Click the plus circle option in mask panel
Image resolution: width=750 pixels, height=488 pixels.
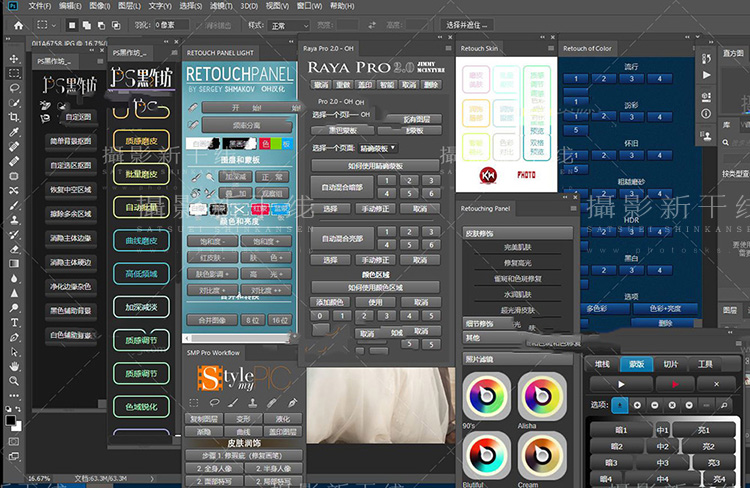point(637,405)
